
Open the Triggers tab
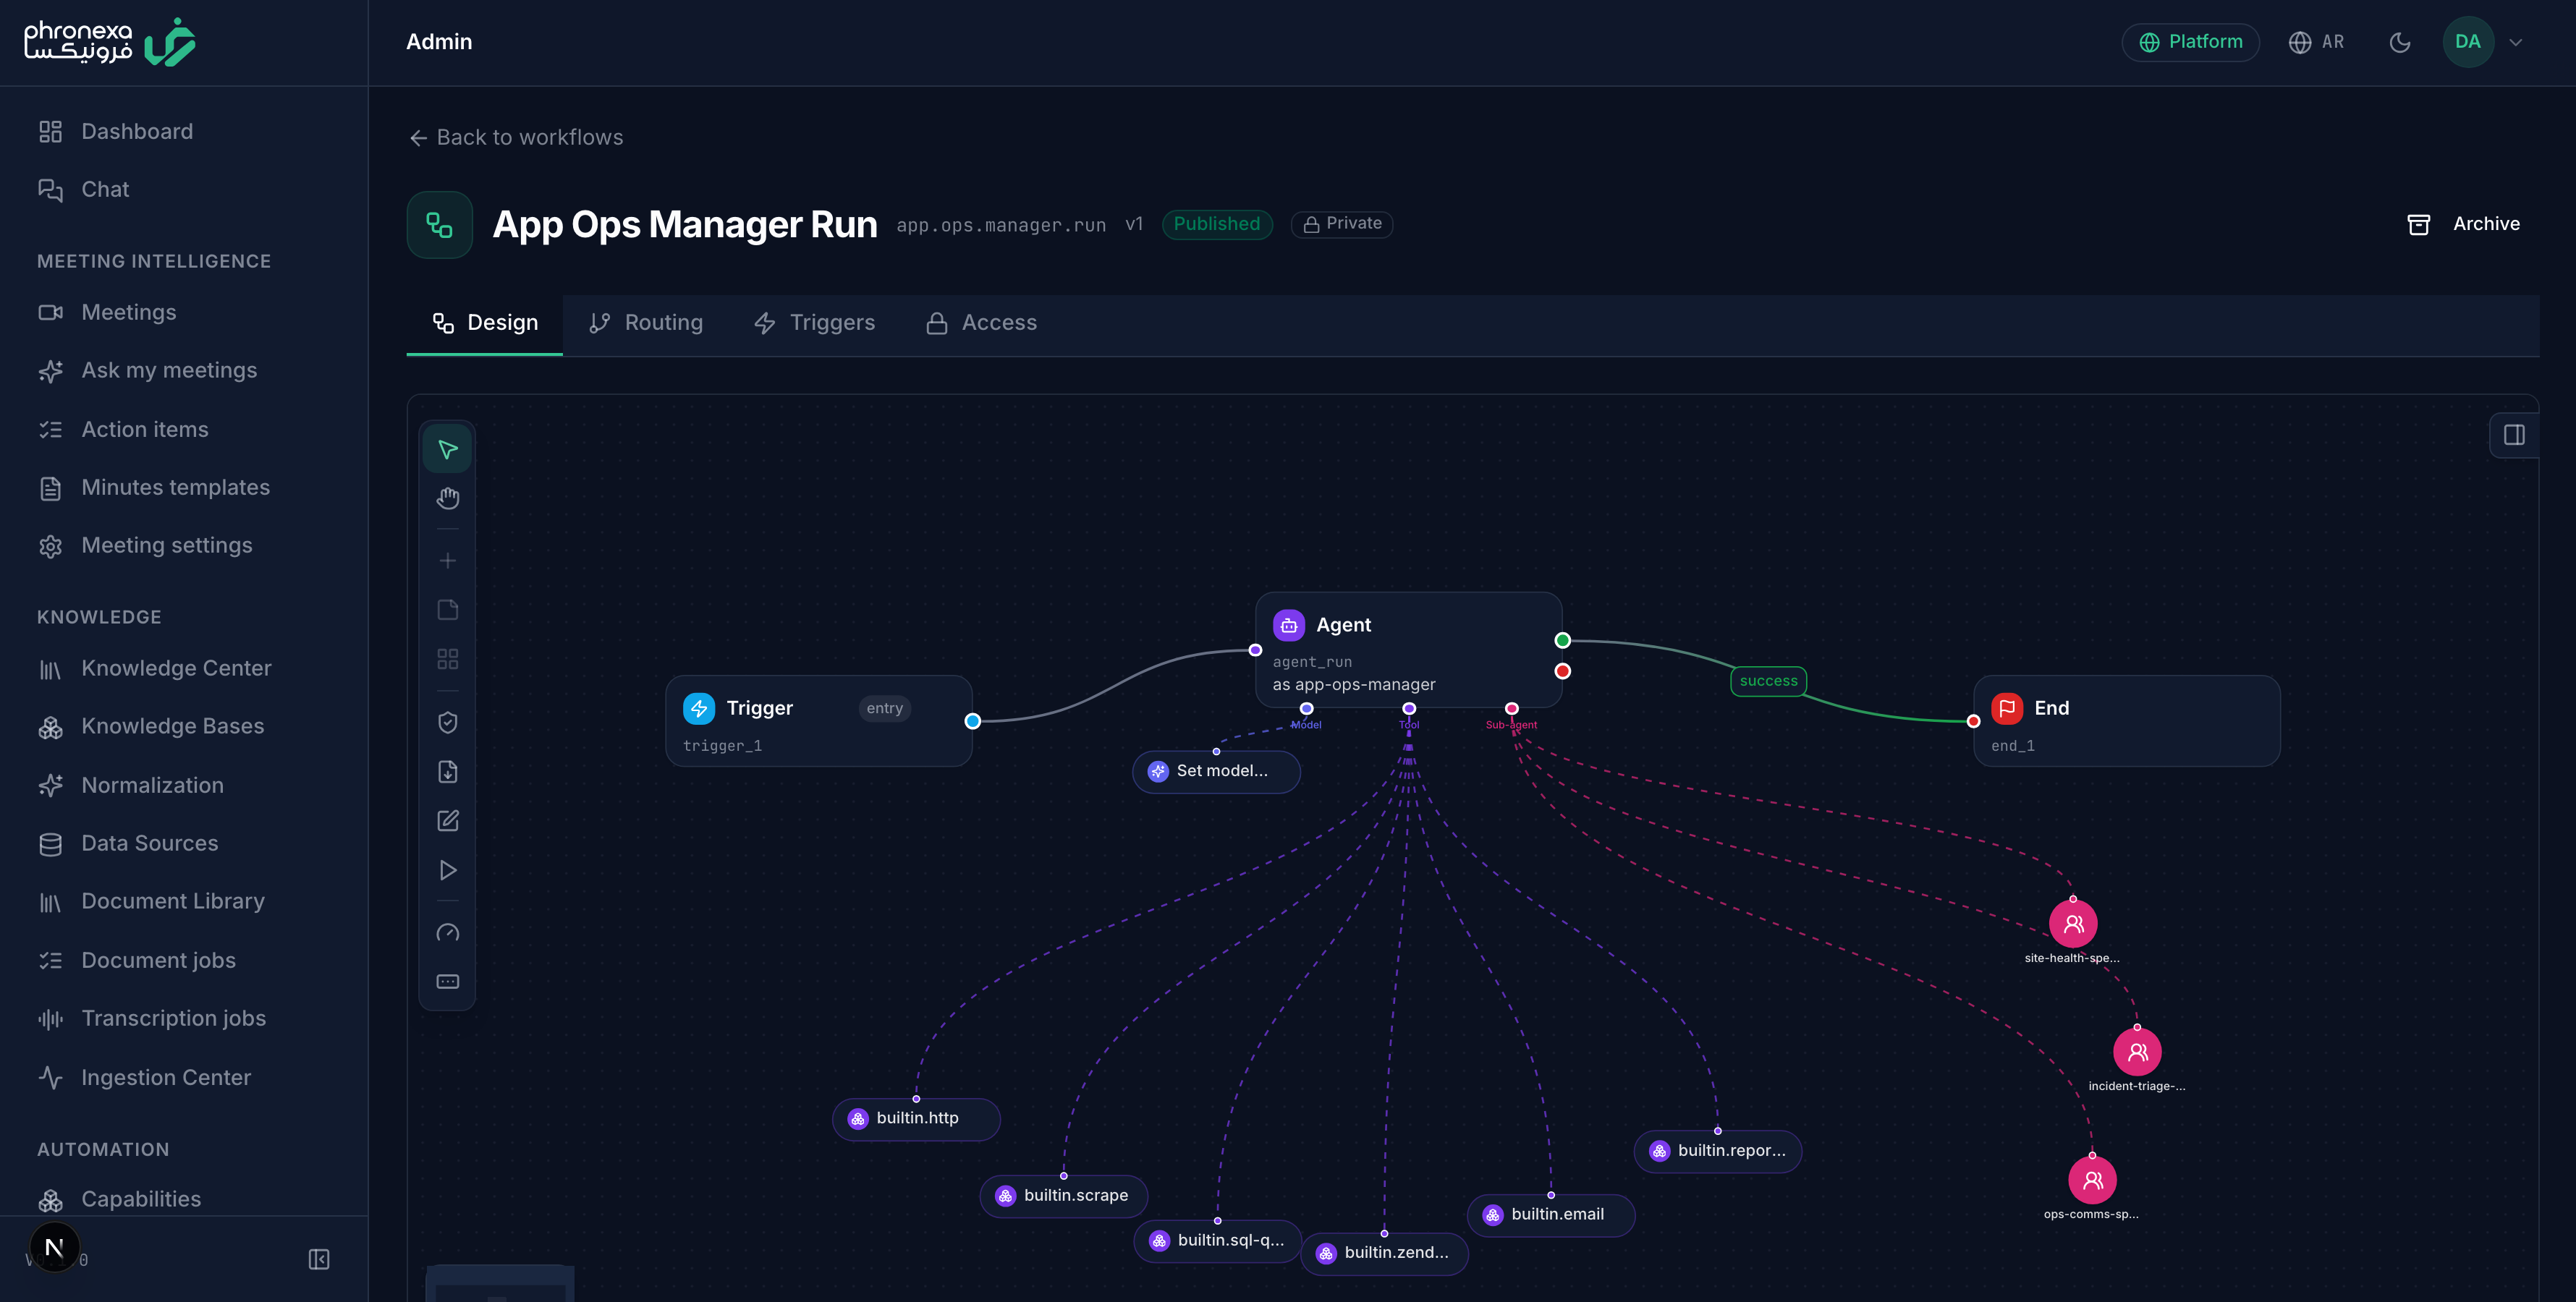(814, 323)
